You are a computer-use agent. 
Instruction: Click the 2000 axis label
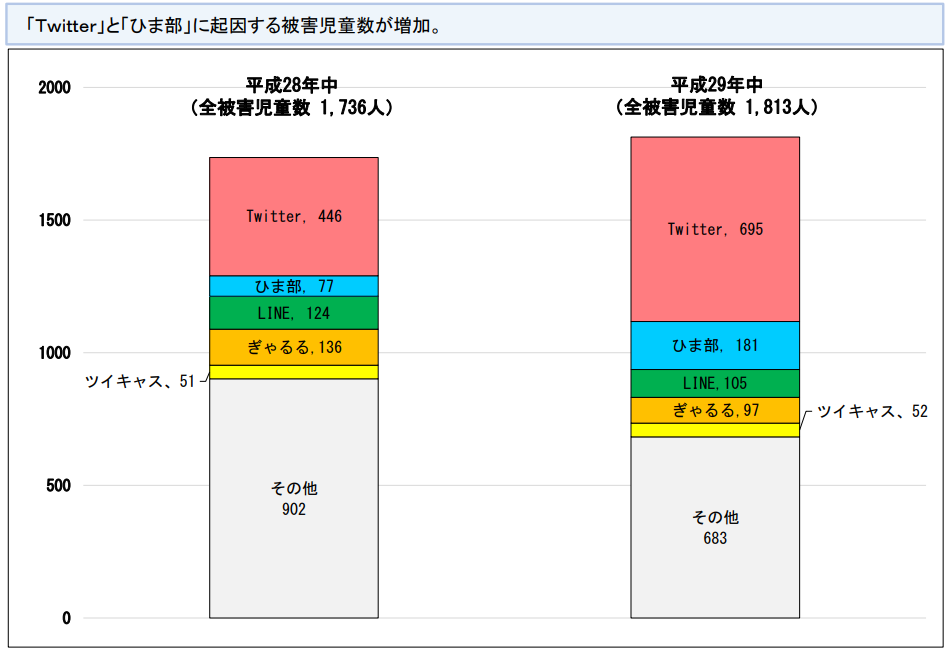[x=55, y=87]
